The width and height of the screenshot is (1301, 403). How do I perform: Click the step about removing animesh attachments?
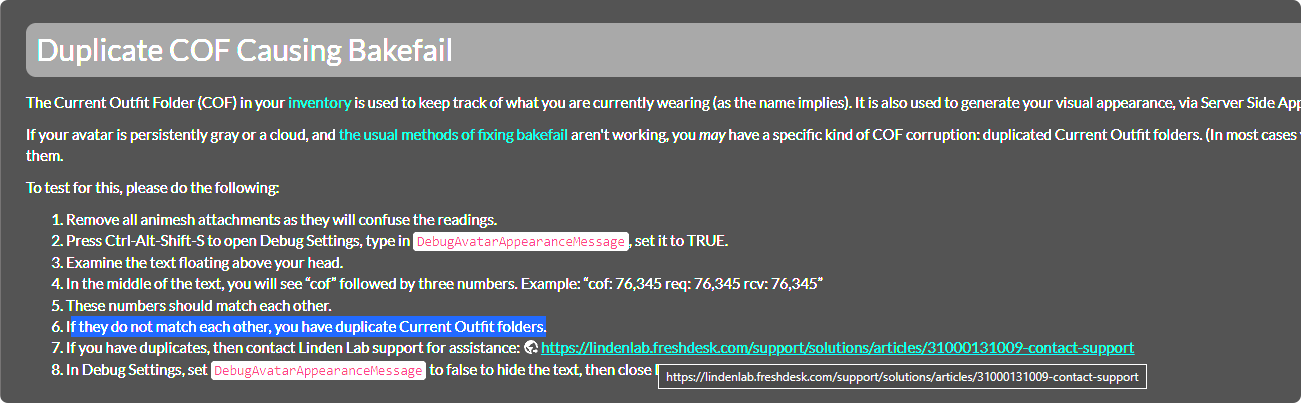(x=282, y=219)
